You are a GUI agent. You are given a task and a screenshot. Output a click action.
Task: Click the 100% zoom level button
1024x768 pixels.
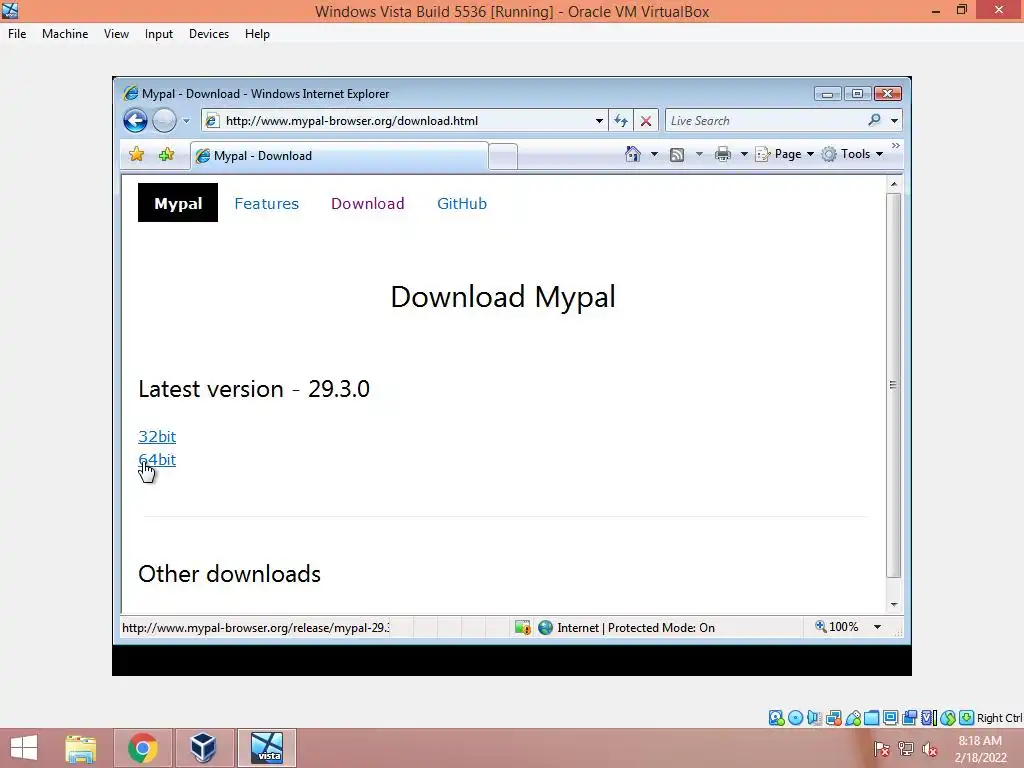pos(837,627)
